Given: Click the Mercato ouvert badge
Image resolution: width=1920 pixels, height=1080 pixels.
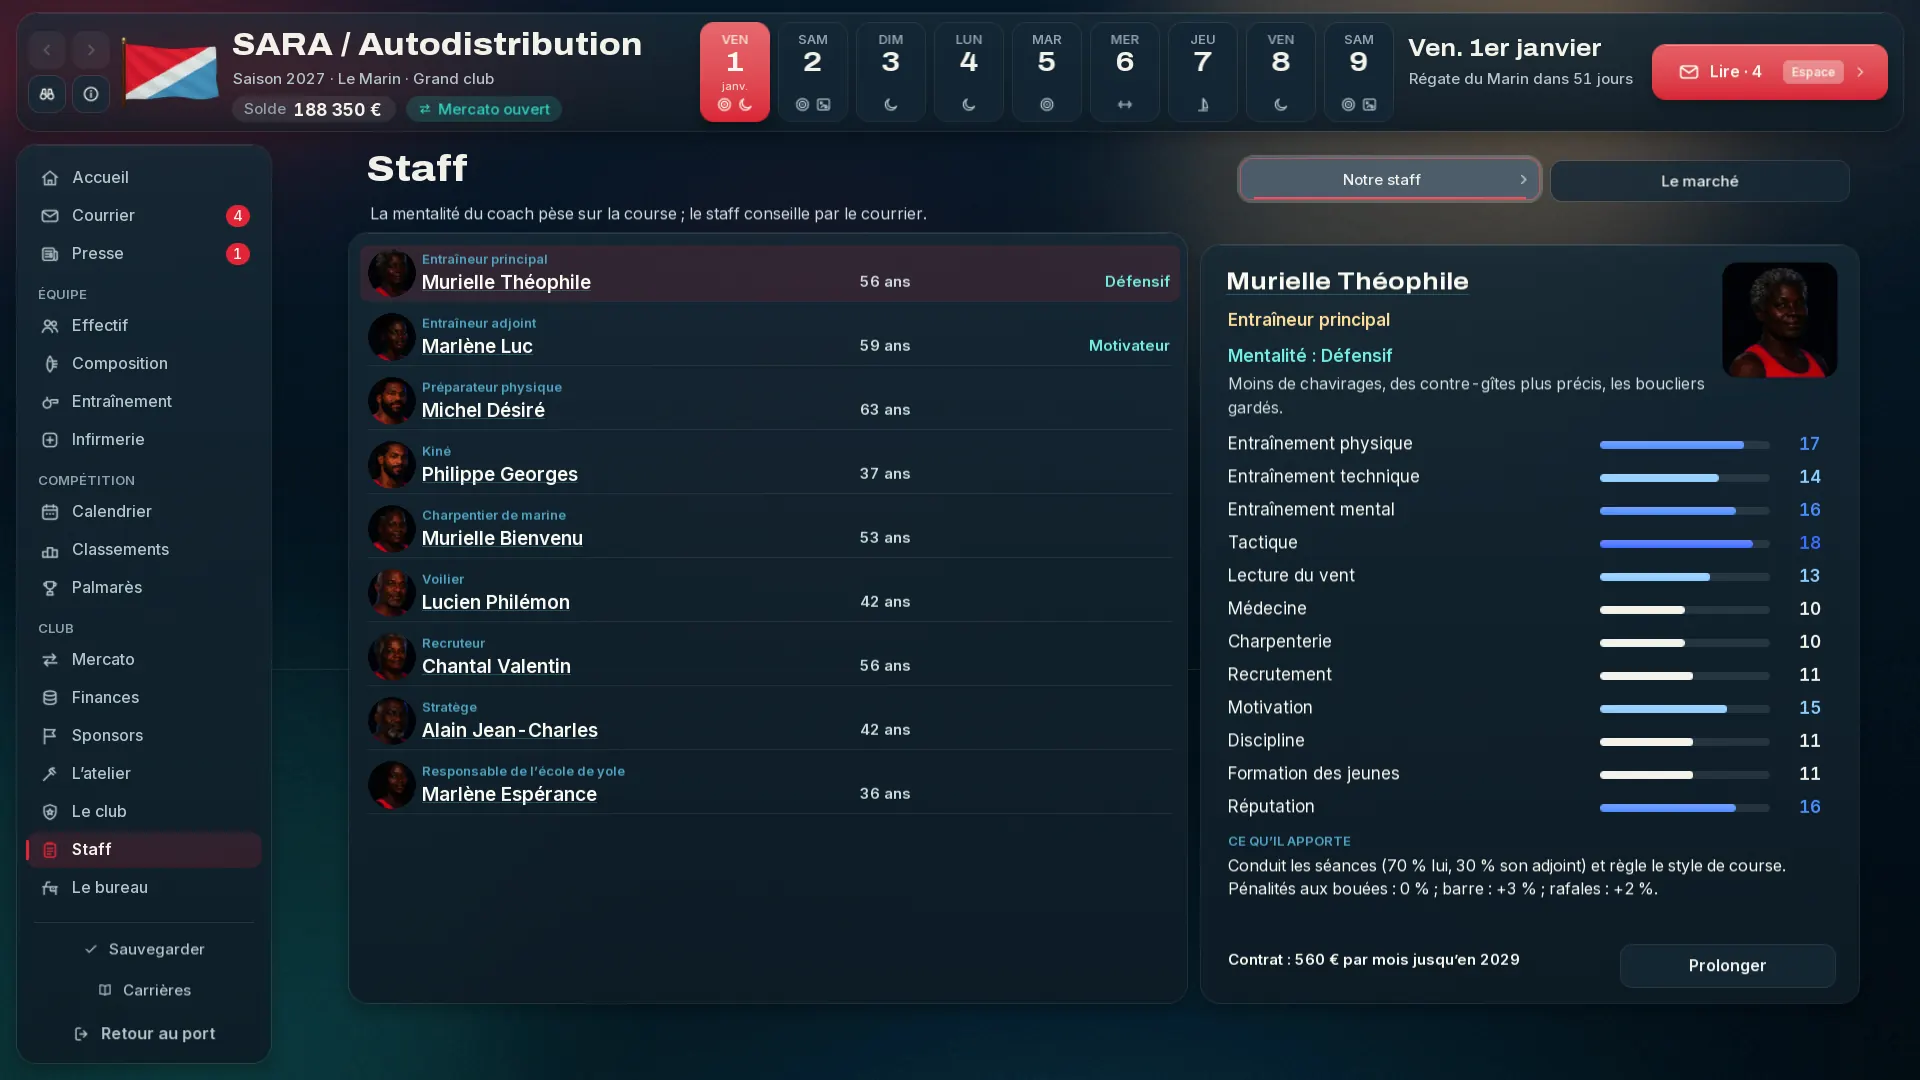Looking at the screenshot, I should point(484,109).
